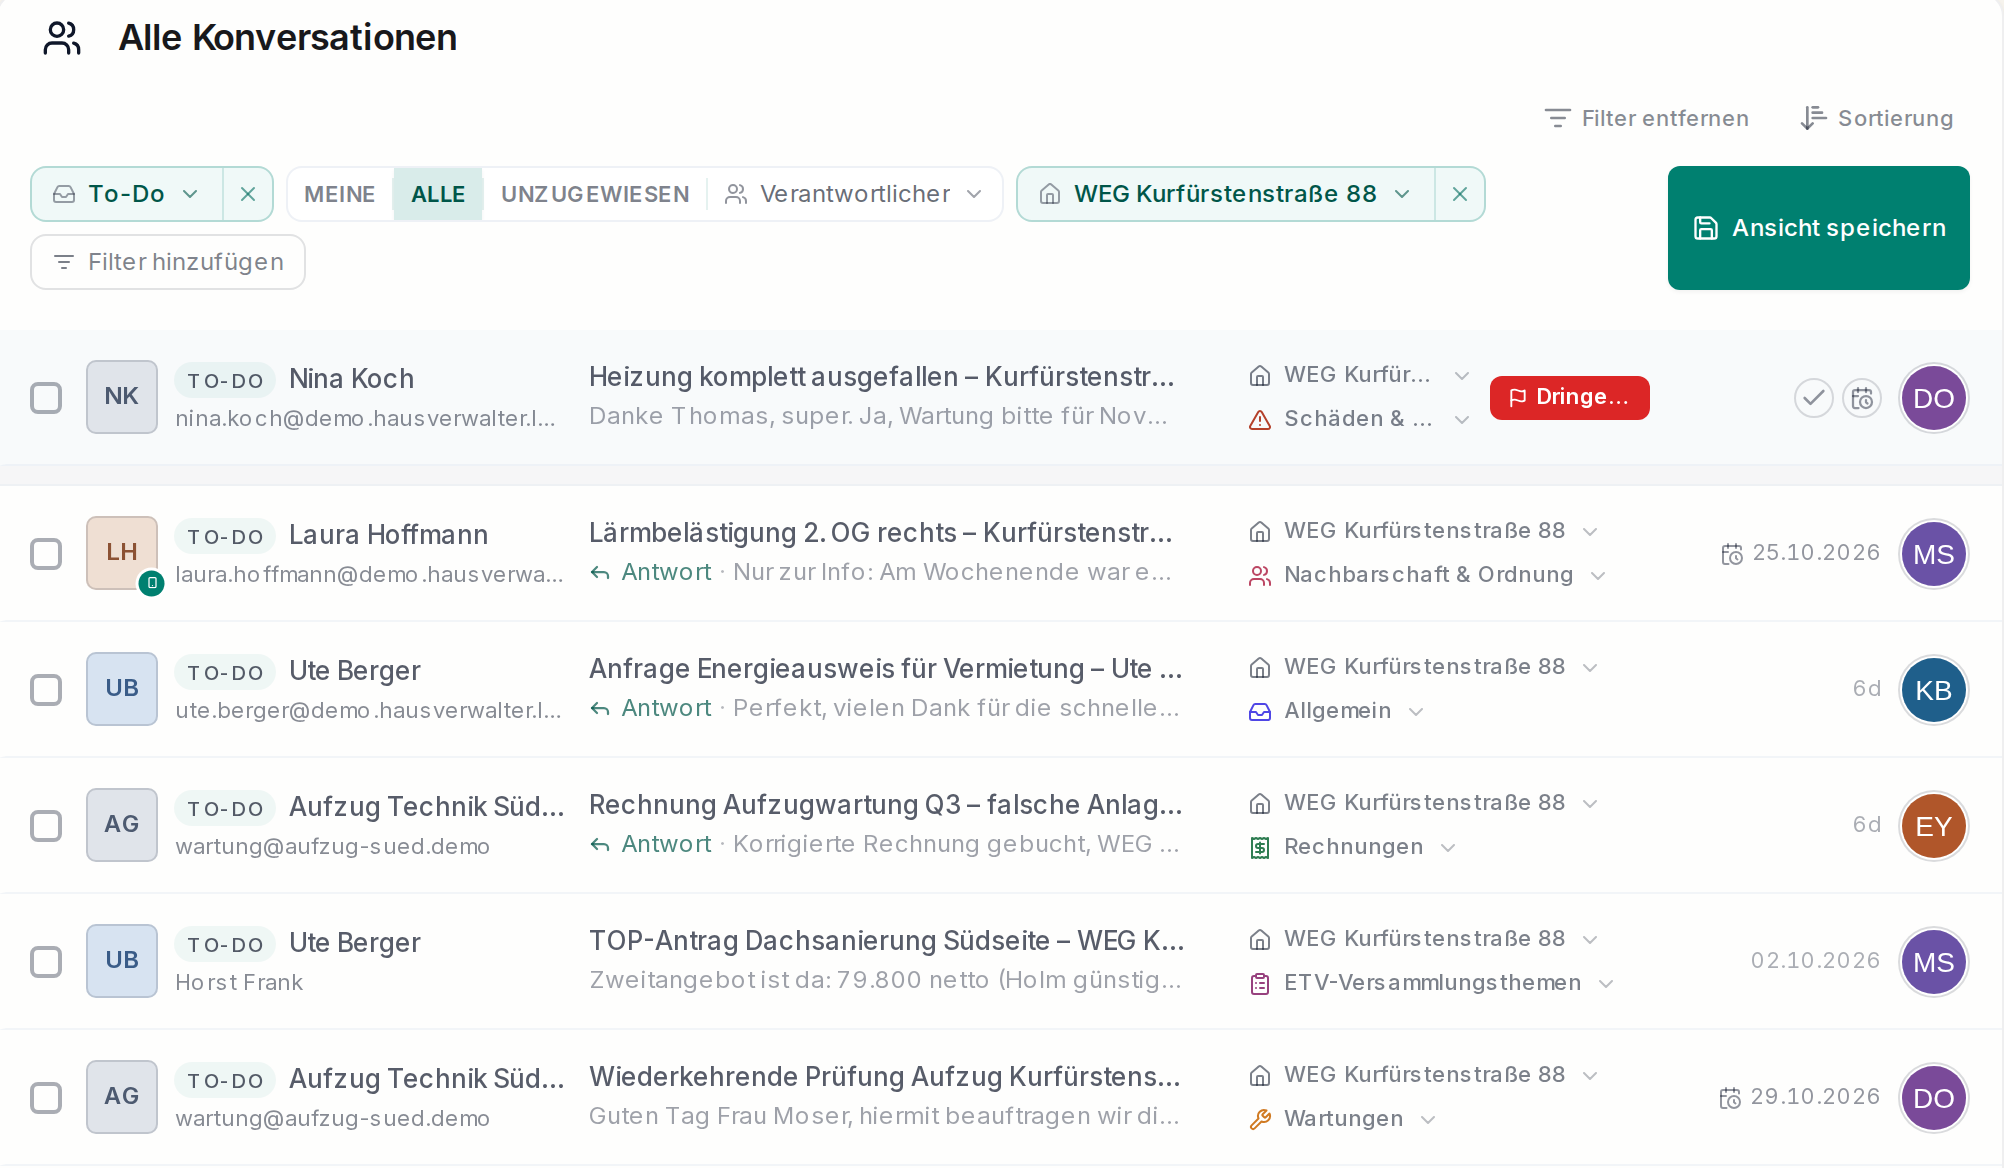Tick the checkbox for Anfrage Energieausweis row
The image size is (2004, 1168).
46,690
